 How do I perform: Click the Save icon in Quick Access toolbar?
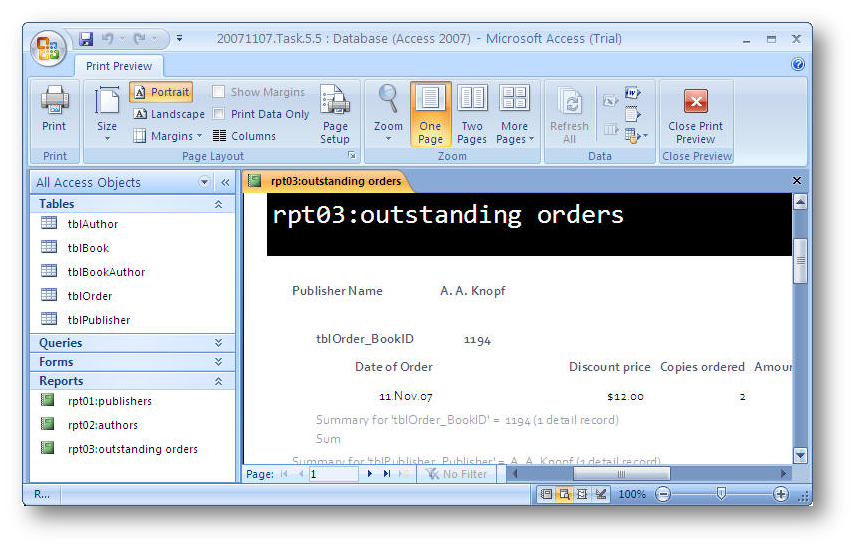[86, 39]
